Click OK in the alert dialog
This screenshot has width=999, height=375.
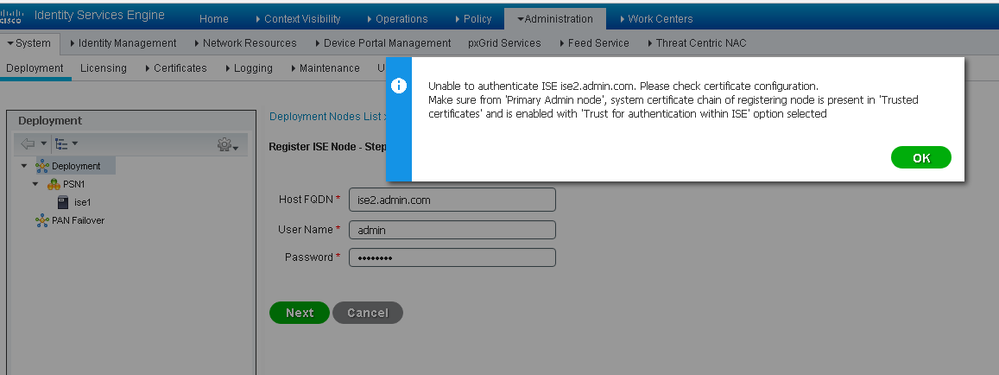921,158
